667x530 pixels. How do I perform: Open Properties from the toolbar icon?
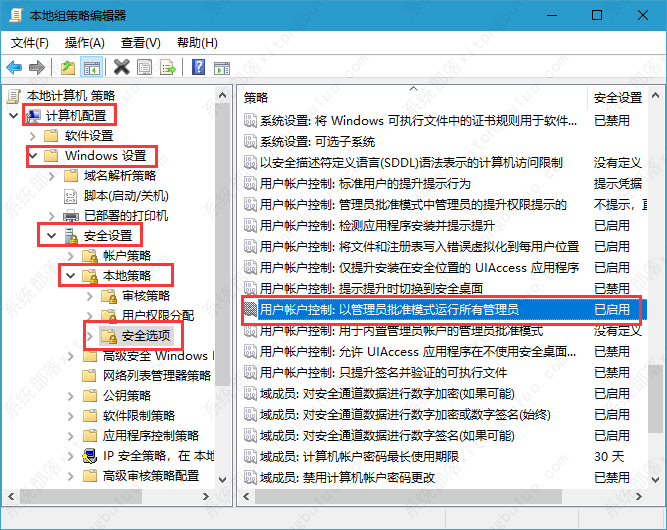click(144, 67)
